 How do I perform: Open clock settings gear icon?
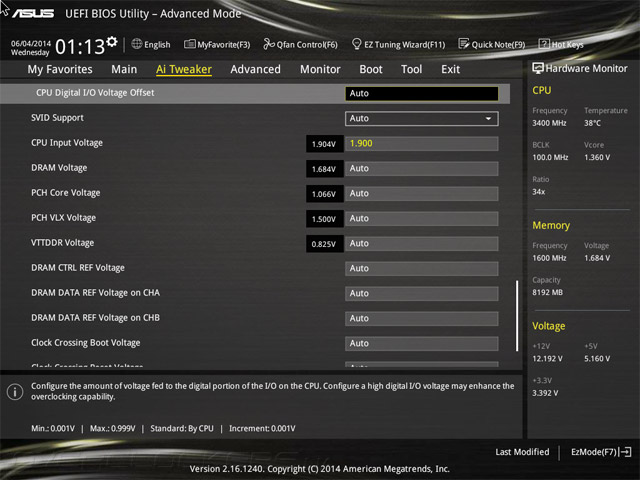[x=112, y=42]
